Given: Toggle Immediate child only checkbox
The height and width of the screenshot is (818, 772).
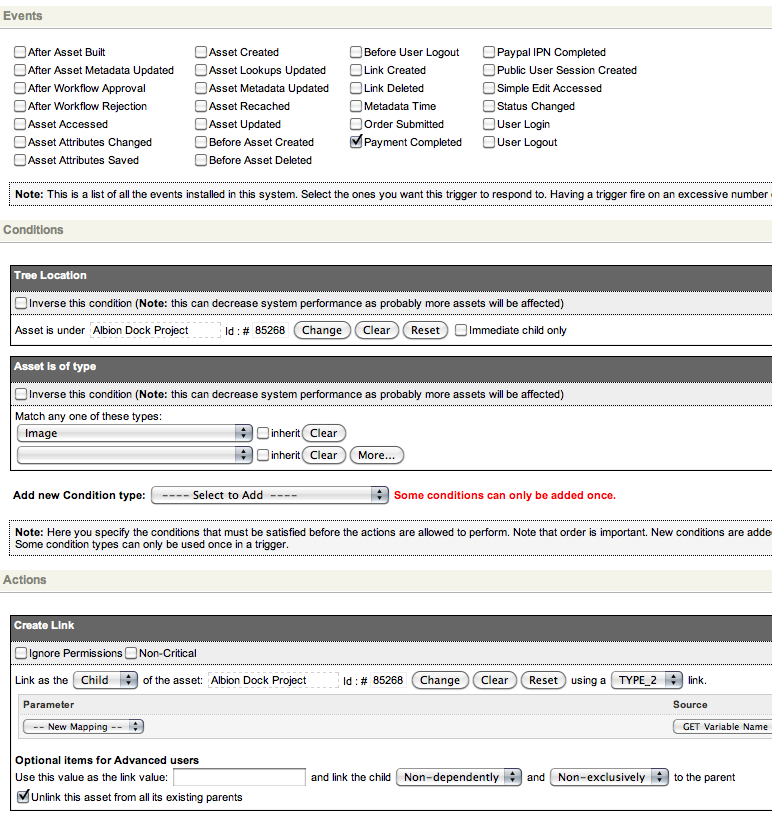Looking at the screenshot, I should point(461,330).
